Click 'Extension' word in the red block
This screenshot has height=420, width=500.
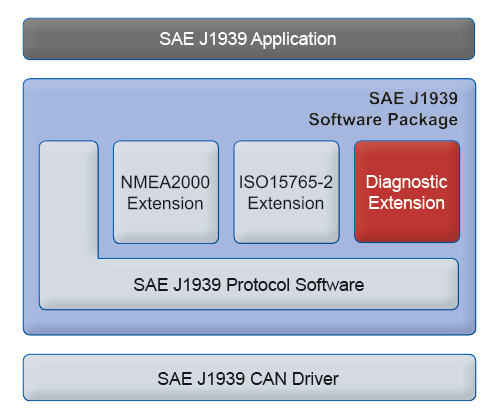tap(407, 203)
